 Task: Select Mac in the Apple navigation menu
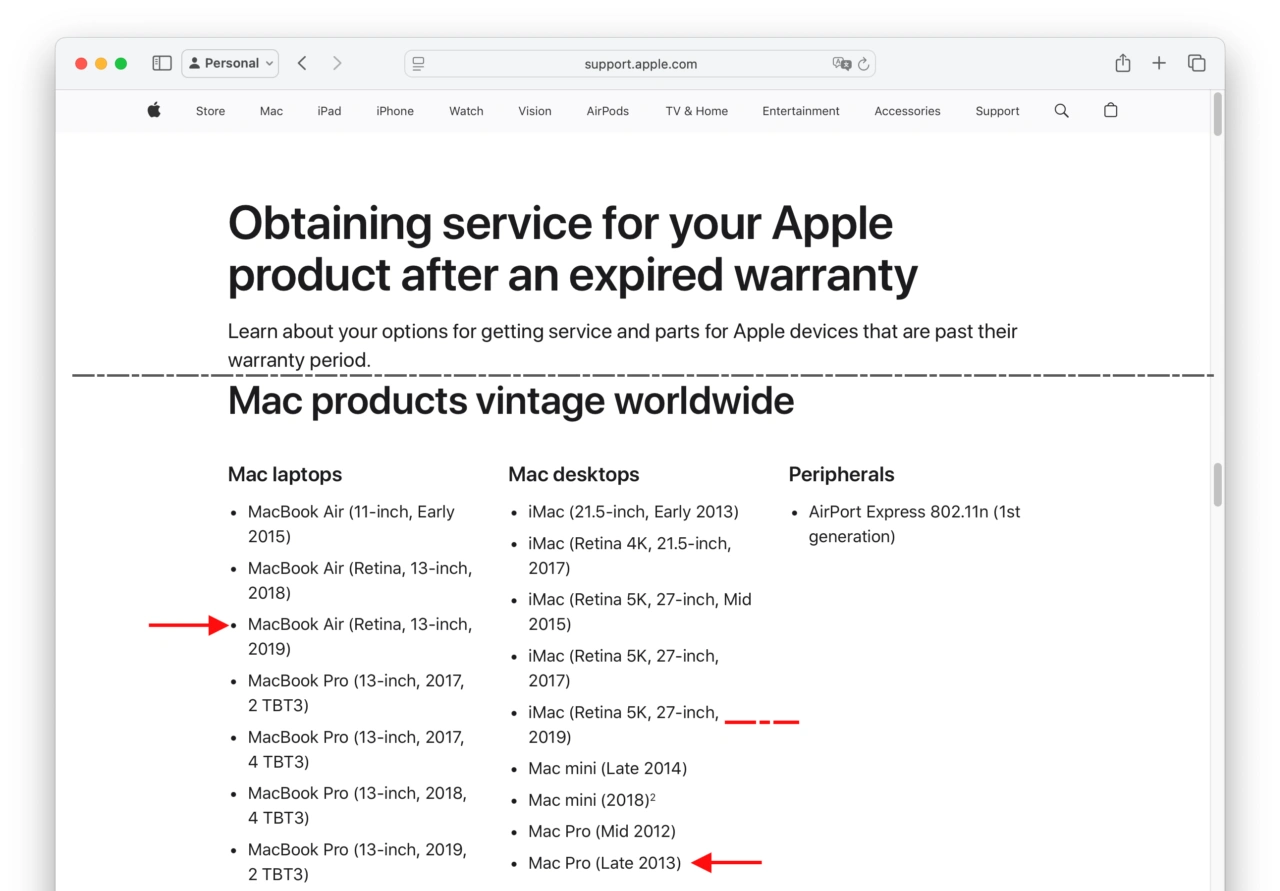[271, 111]
